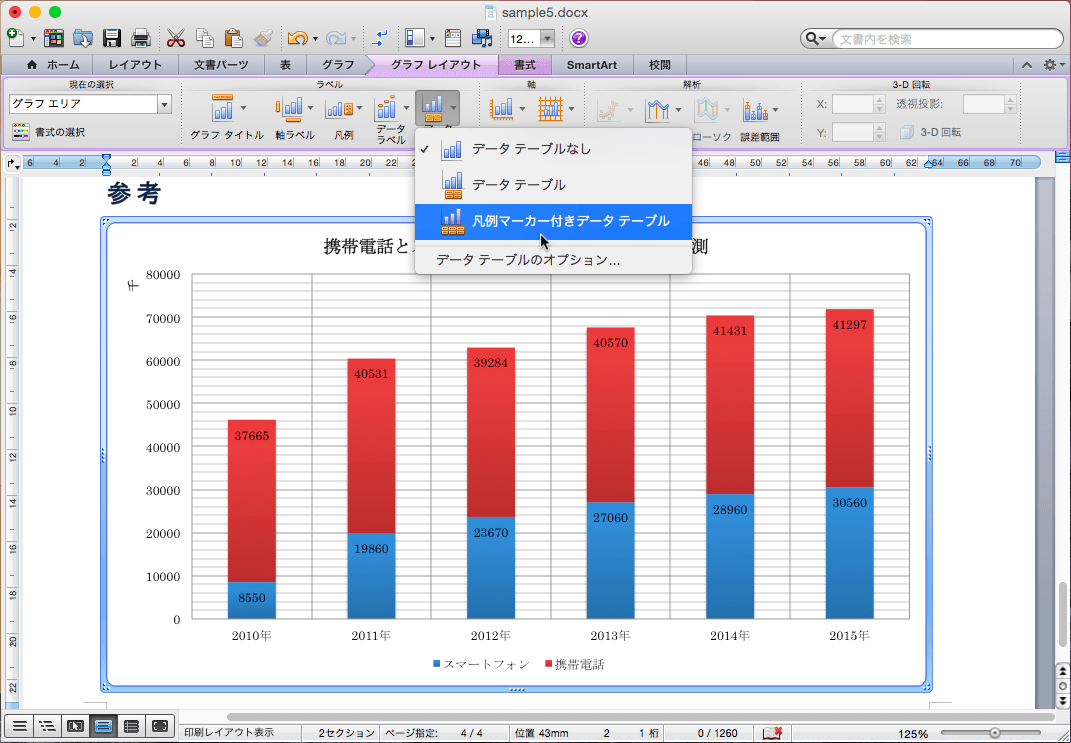1071x743 pixels.
Task: Open ribbon settings gear menu
Action: tap(1054, 65)
